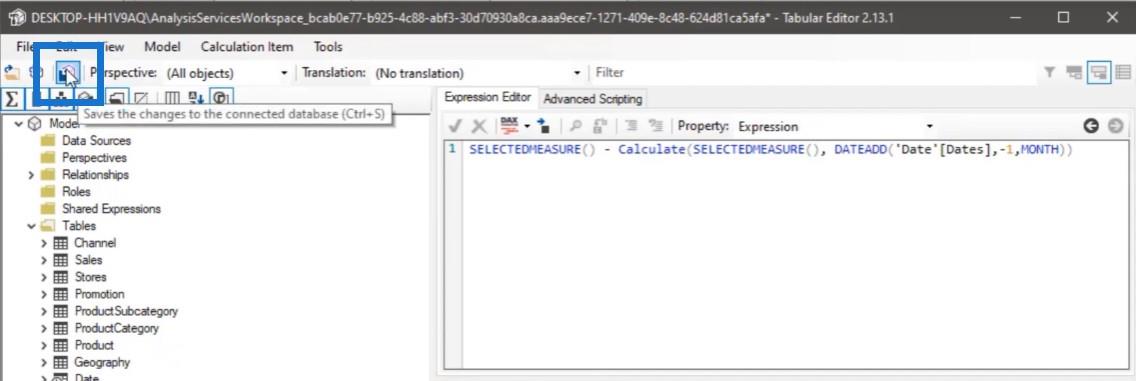Viewport: 1136px width, 381px height.
Task: Open the Tools menu
Action: click(328, 47)
